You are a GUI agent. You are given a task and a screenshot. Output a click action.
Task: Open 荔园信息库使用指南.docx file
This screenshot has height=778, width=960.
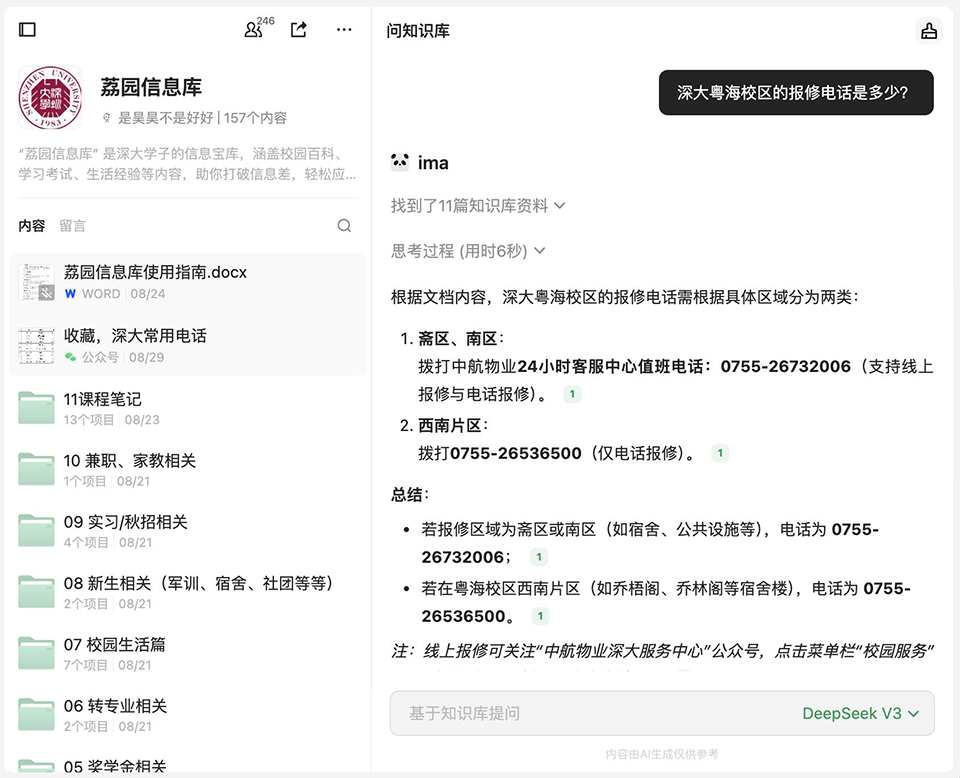[x=155, y=272]
